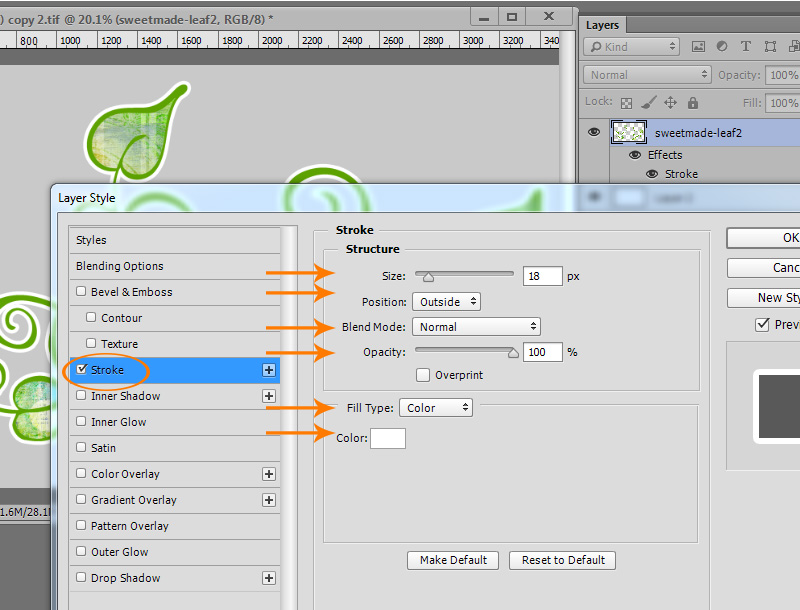The image size is (800, 610).
Task: Enable the Overprint checkbox
Action: click(x=422, y=375)
